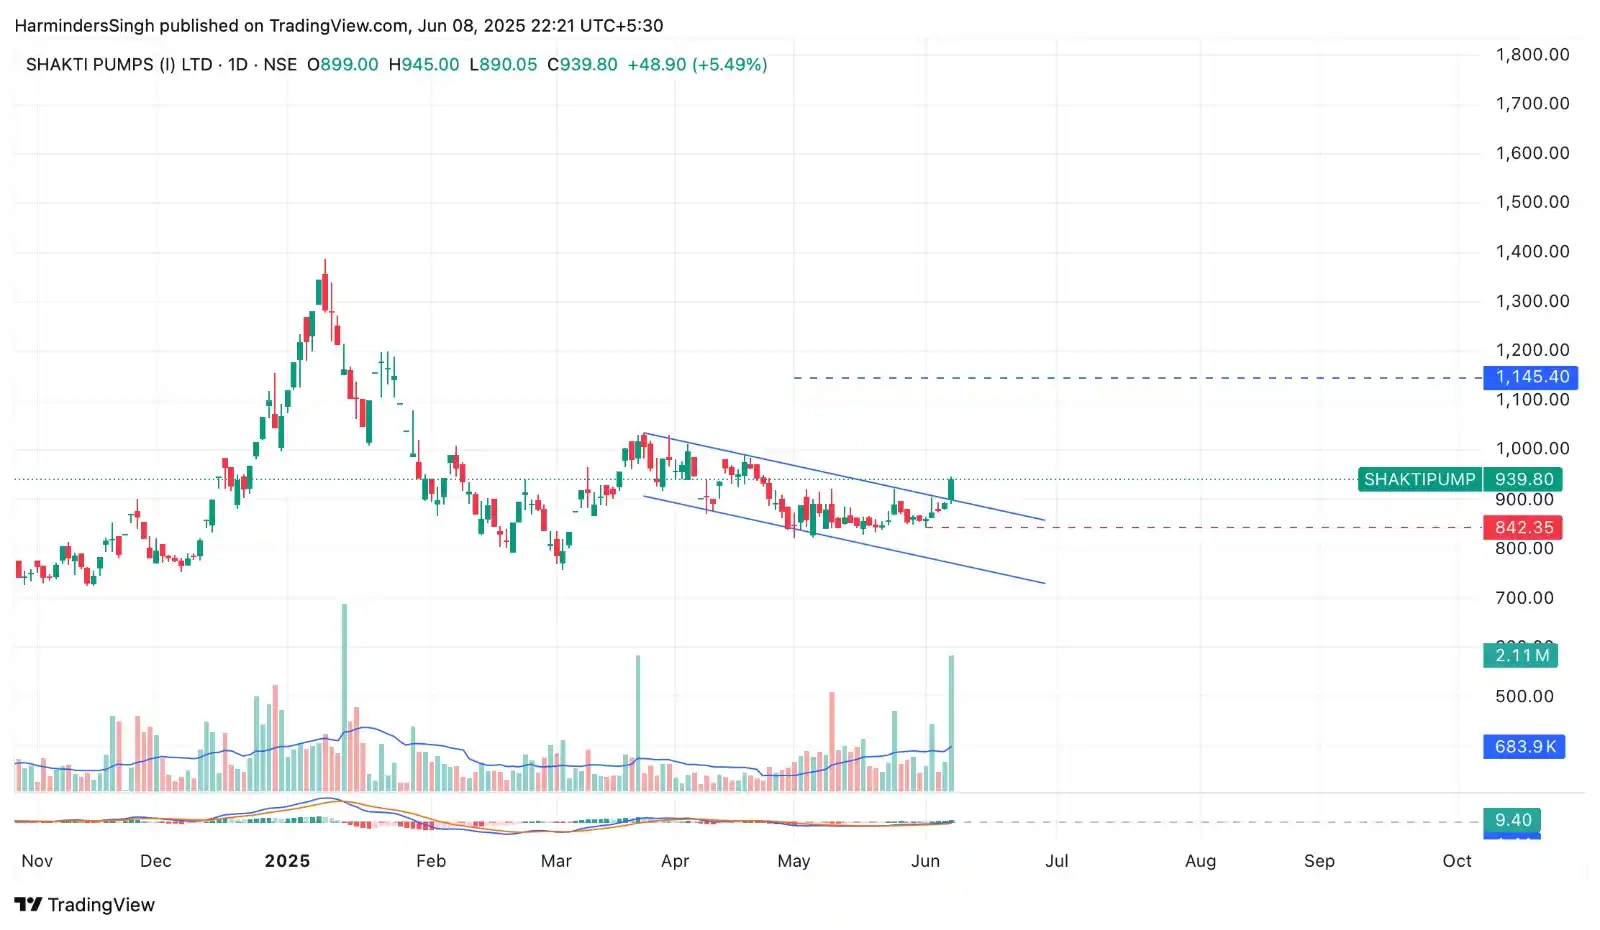
Task: Click the 1,400.00 price axis label
Action: (1532, 251)
